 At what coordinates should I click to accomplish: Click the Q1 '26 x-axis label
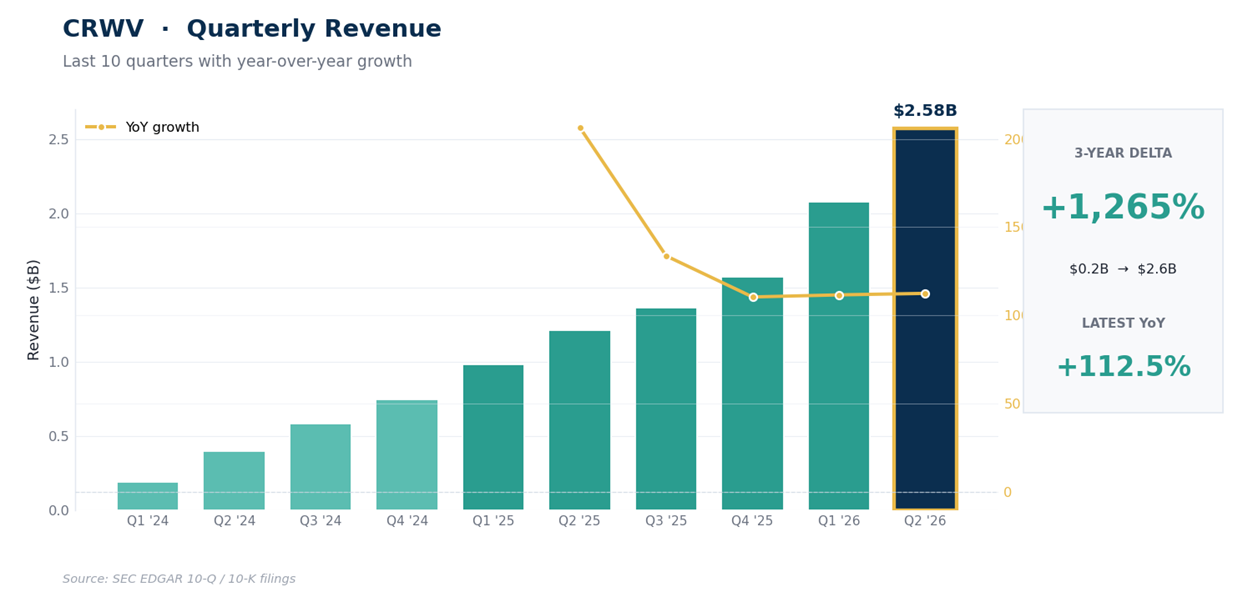839,521
